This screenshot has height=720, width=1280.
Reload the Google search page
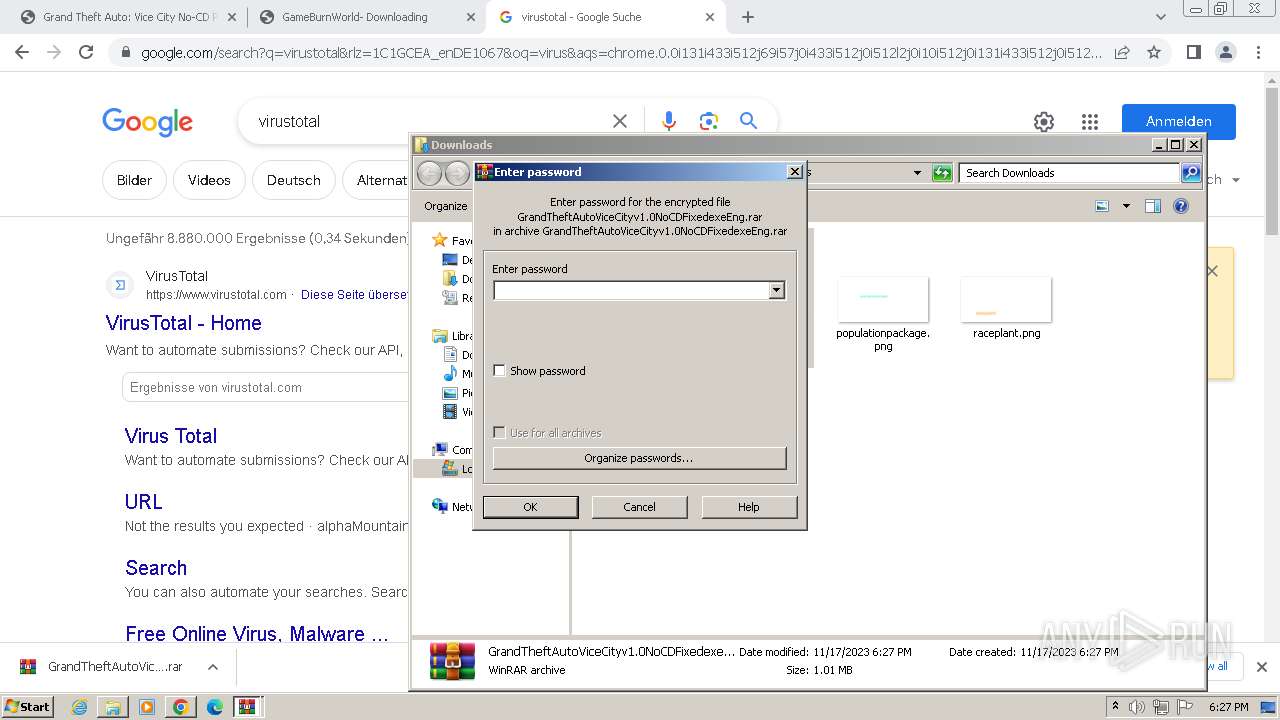coord(86,52)
